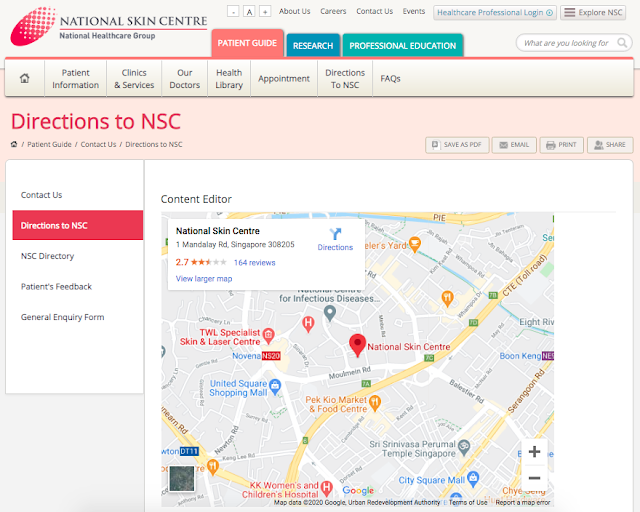Screen dimensions: 640x512
Task: Click the Directions arrow icon in map card
Action: click(x=335, y=234)
